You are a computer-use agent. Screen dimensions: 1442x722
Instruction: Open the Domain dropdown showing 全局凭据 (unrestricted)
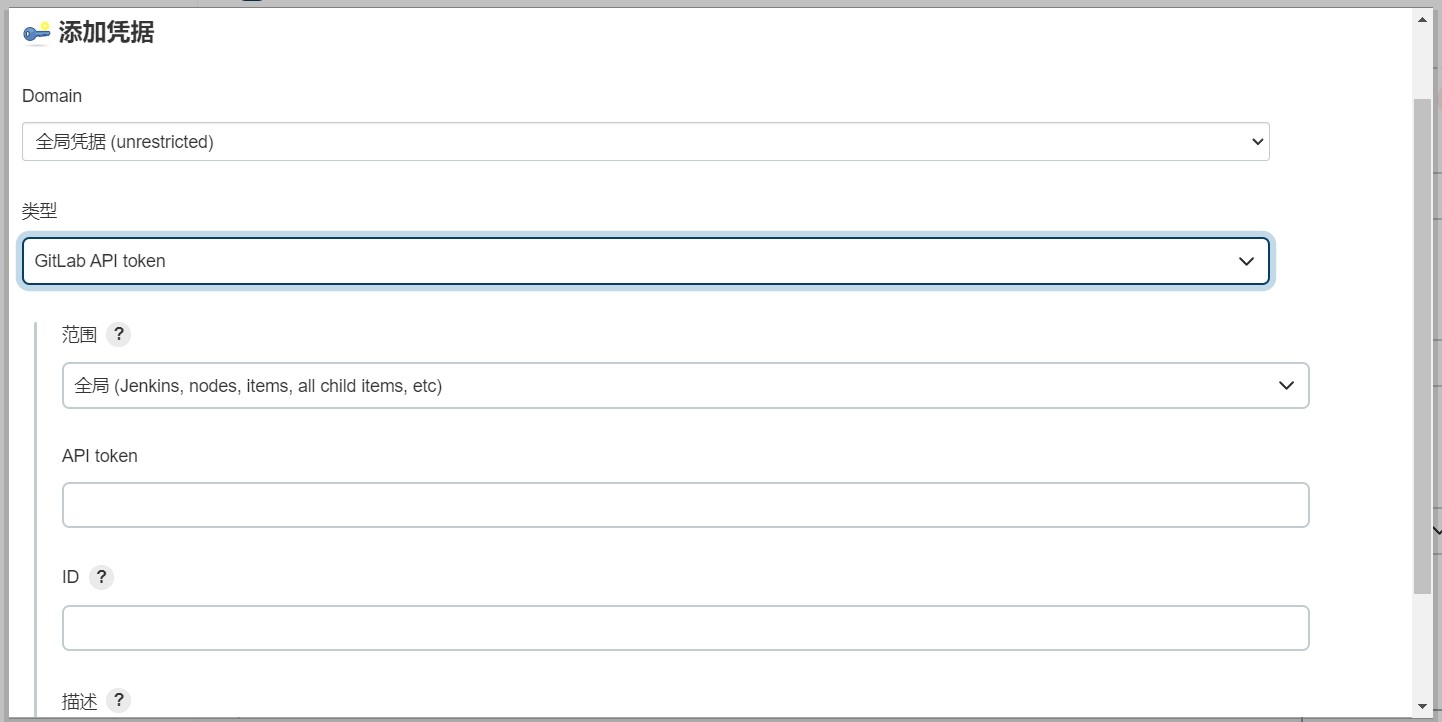point(645,141)
